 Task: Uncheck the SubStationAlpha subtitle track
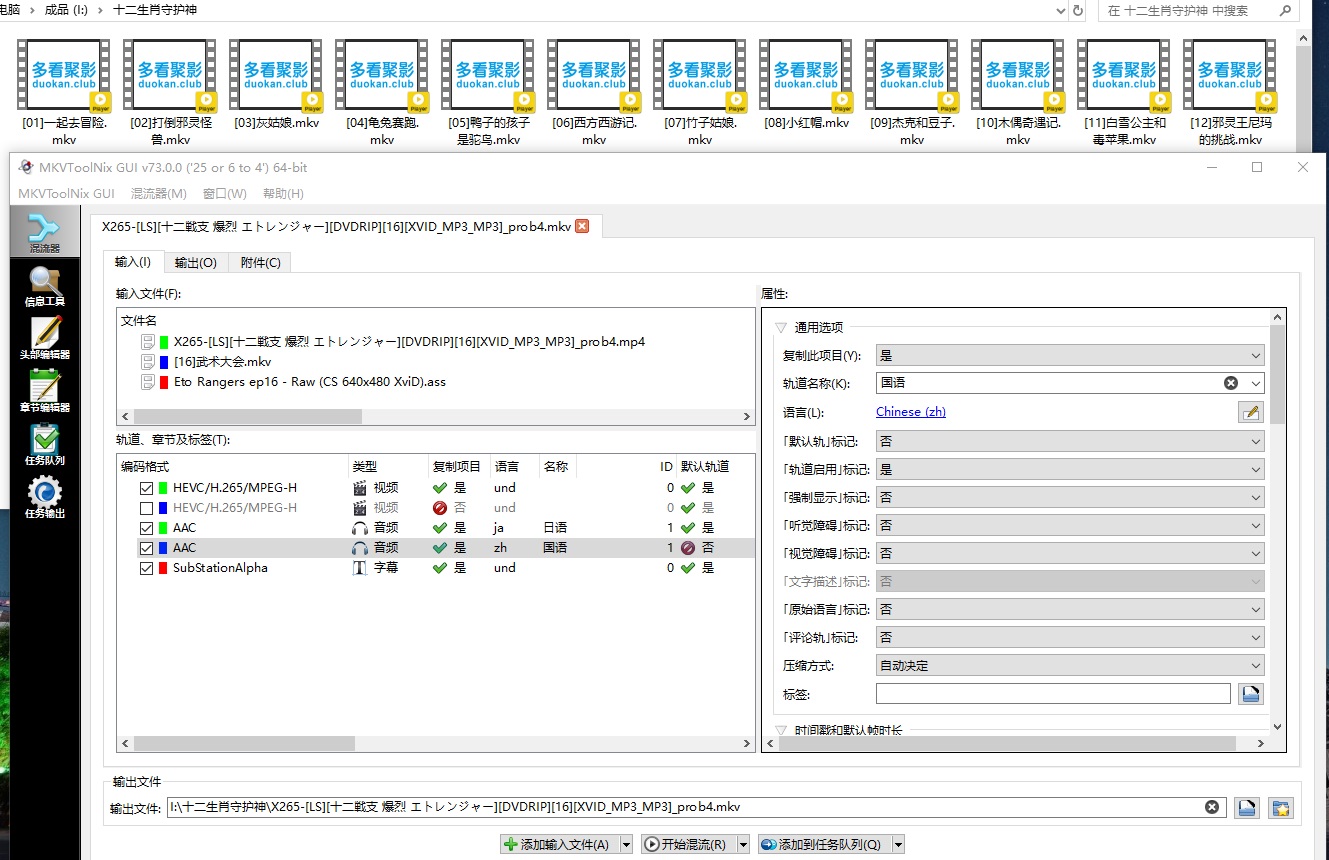pyautogui.click(x=147, y=568)
